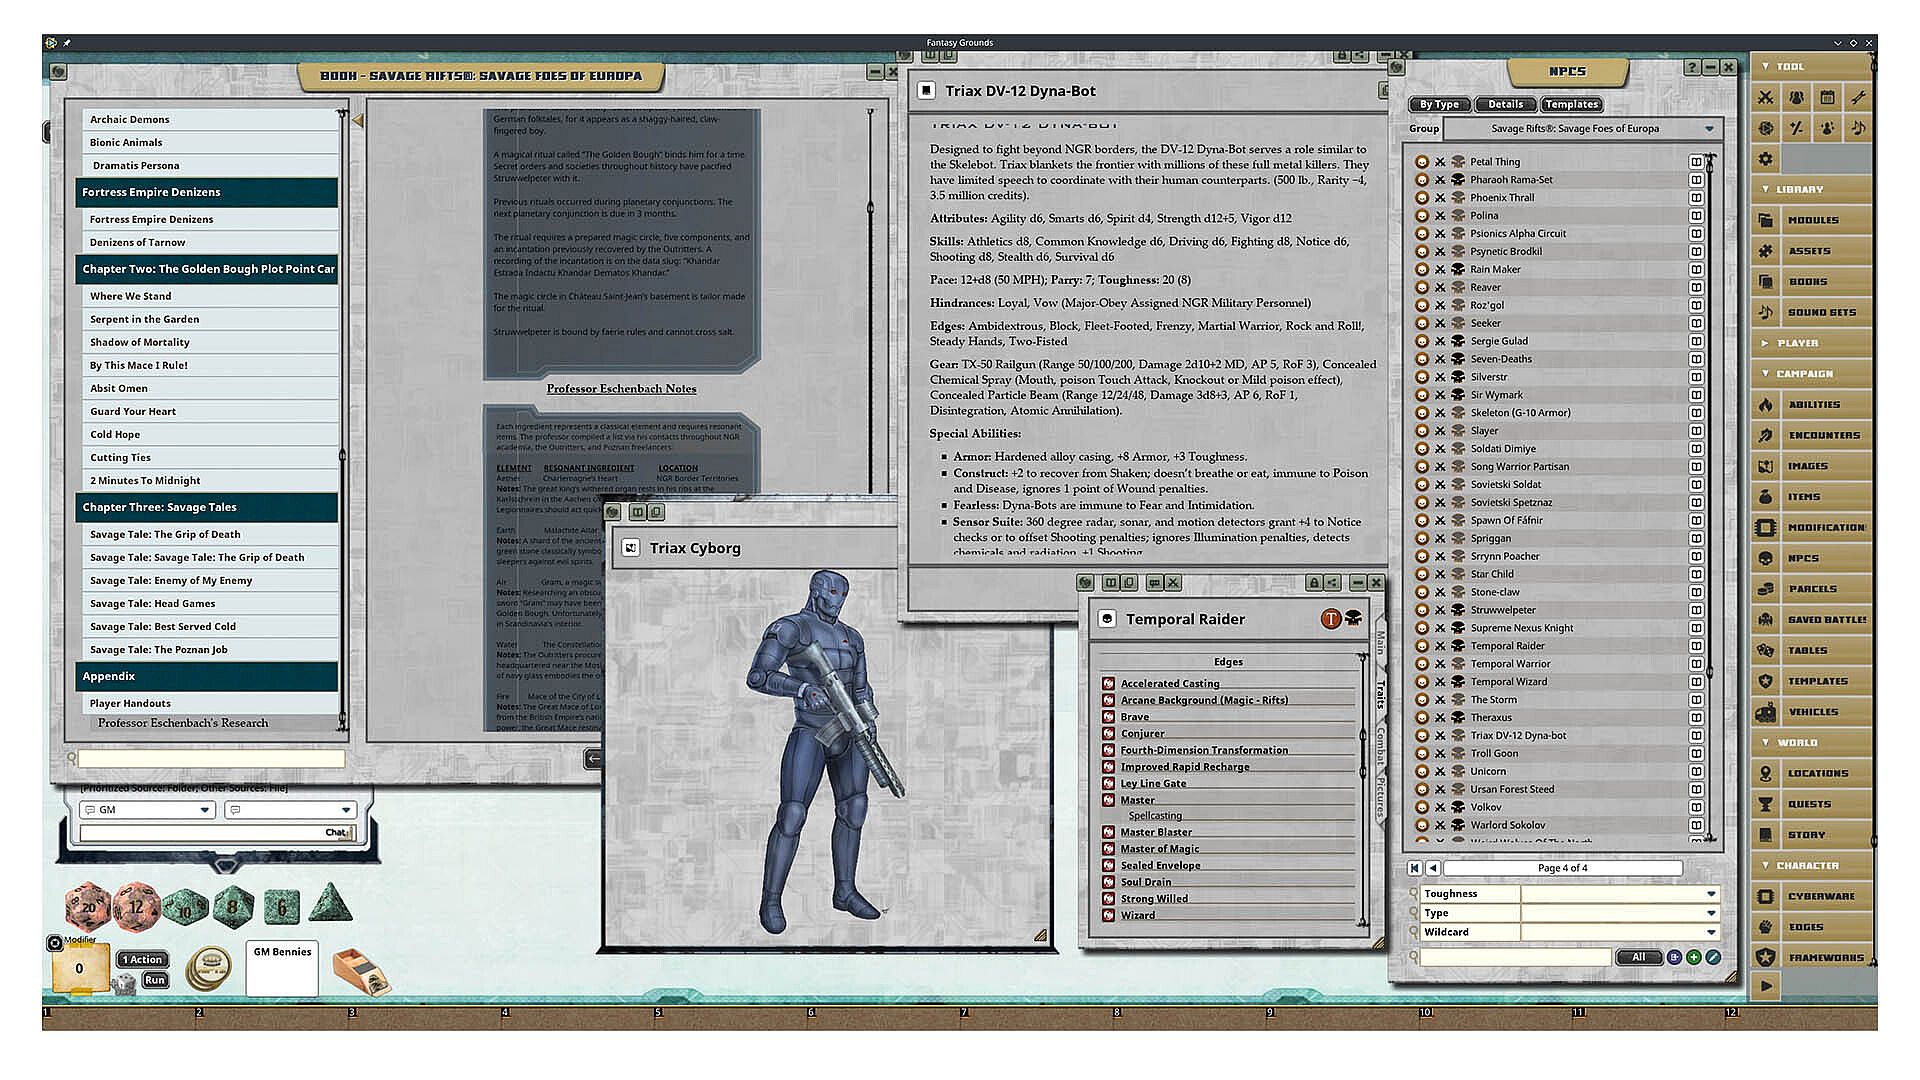Click the GM bennies chip stack
The height and width of the screenshot is (1080, 1920).
(x=209, y=967)
